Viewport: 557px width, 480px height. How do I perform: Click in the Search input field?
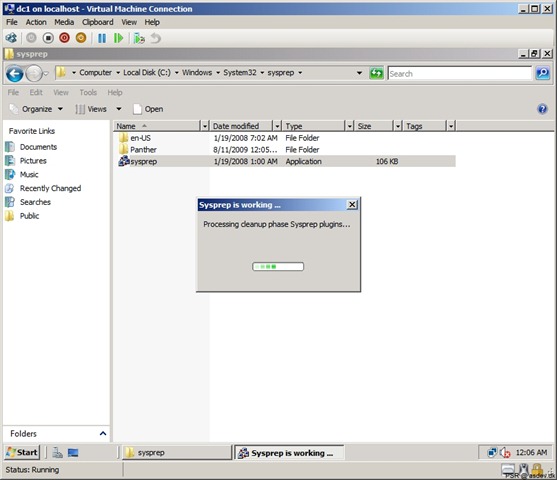click(460, 74)
